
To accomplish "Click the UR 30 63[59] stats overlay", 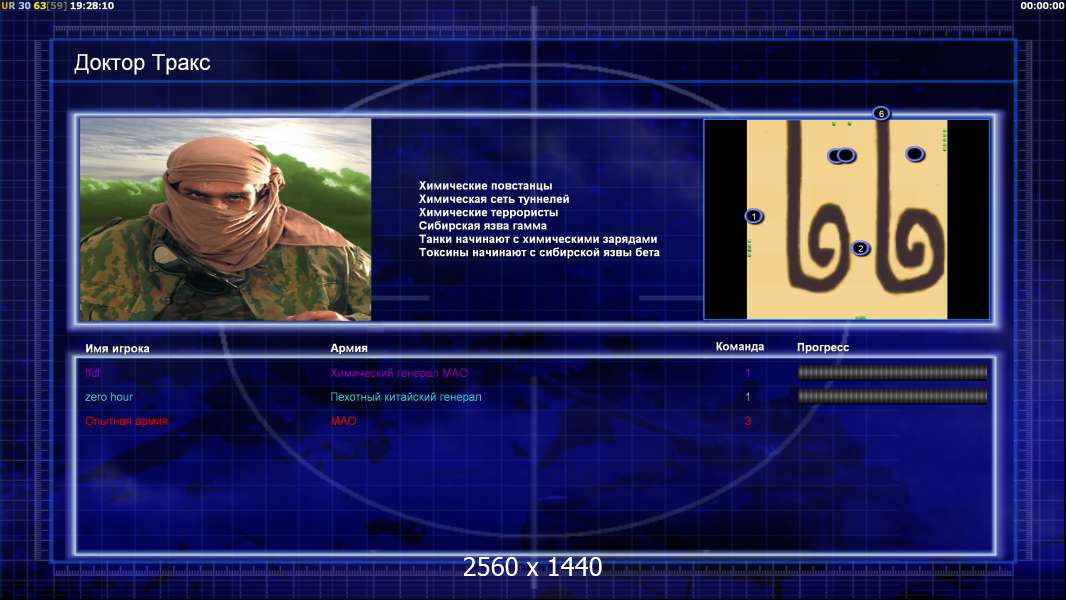I will pyautogui.click(x=34, y=5).
